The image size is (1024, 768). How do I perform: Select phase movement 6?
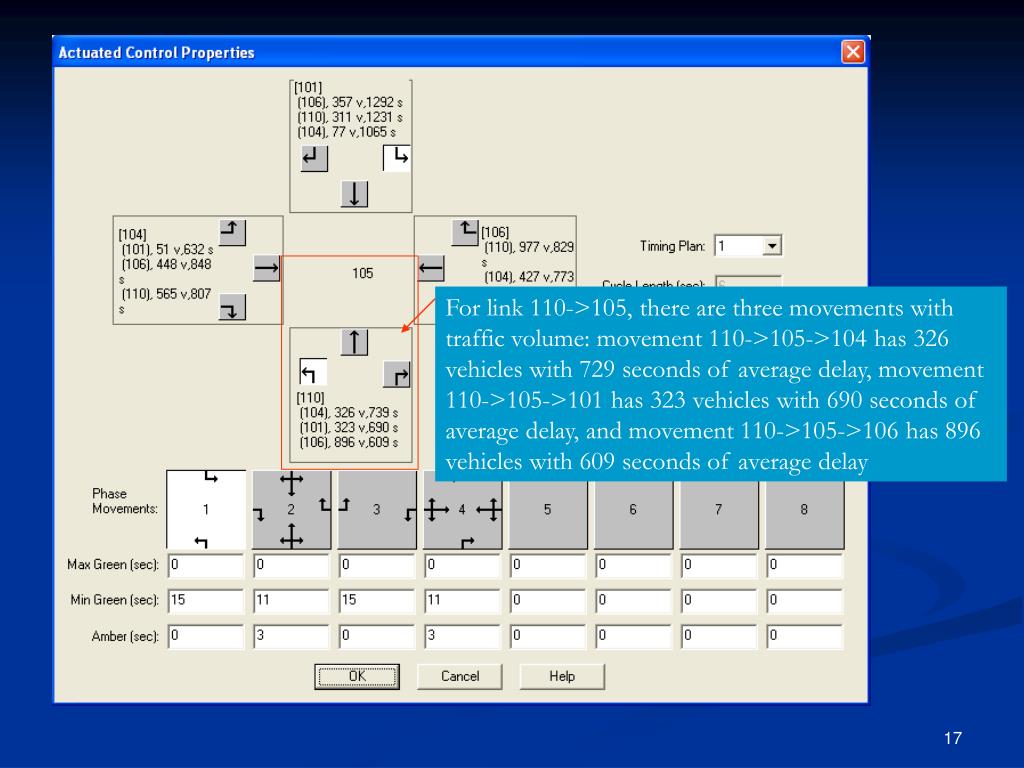[633, 515]
